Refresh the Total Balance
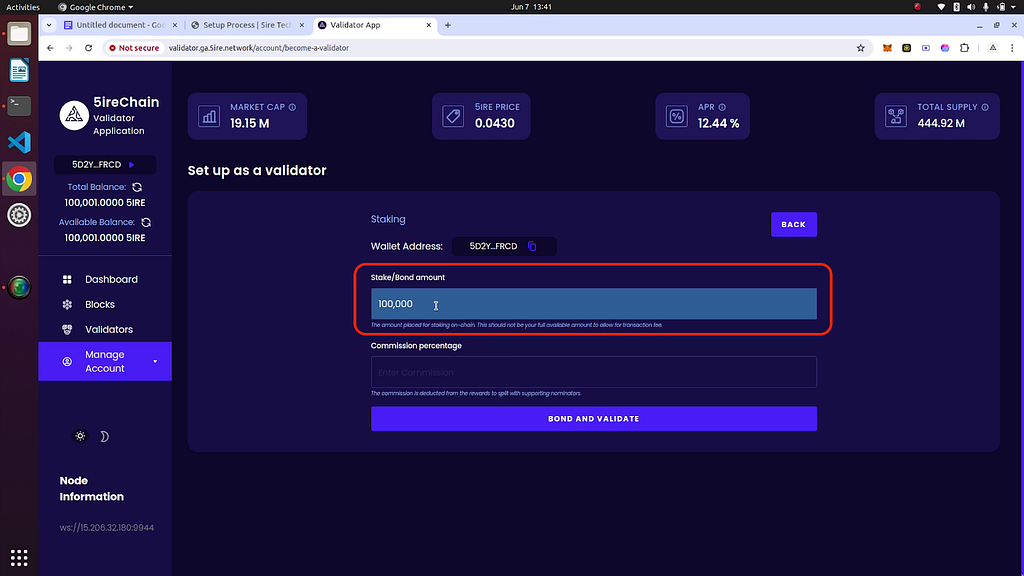This screenshot has width=1024, height=576. pyautogui.click(x=137, y=187)
